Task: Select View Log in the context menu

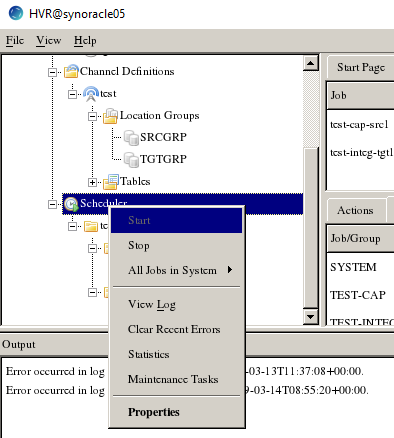Action: (176, 304)
